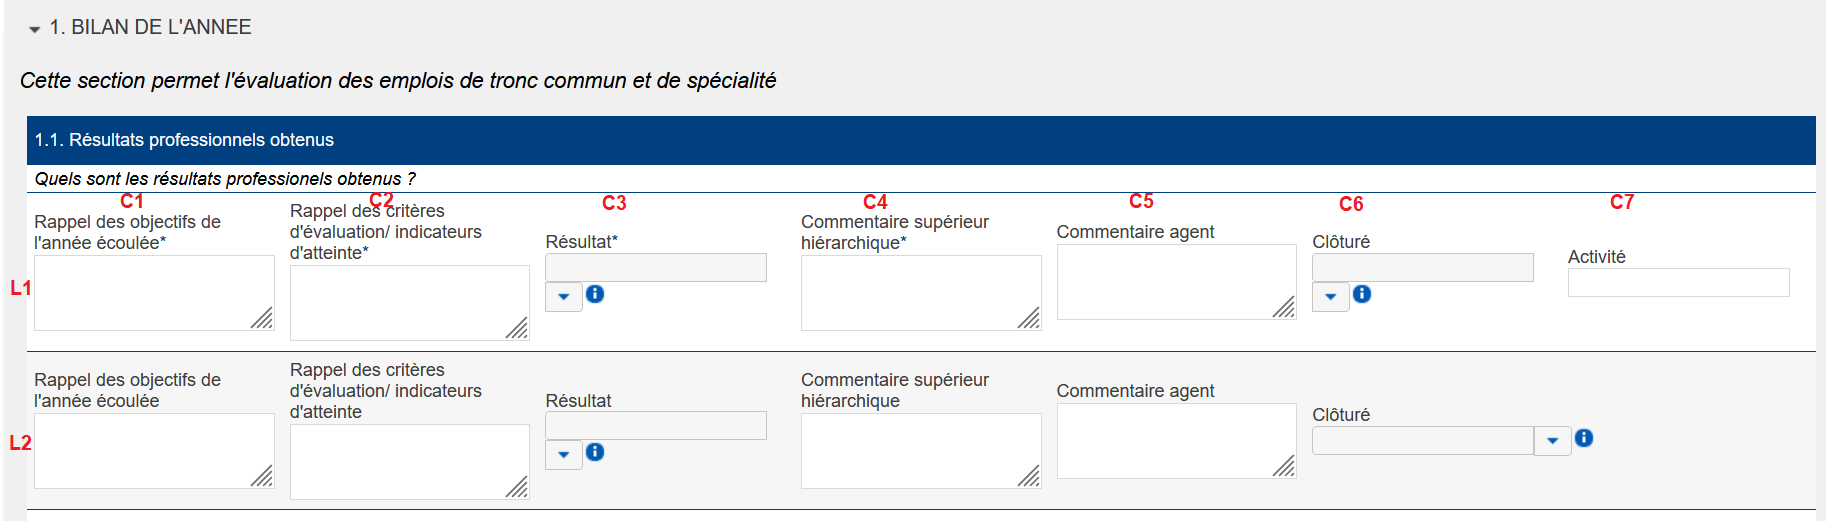
Task: Click the Activité text field
Action: point(1678,283)
